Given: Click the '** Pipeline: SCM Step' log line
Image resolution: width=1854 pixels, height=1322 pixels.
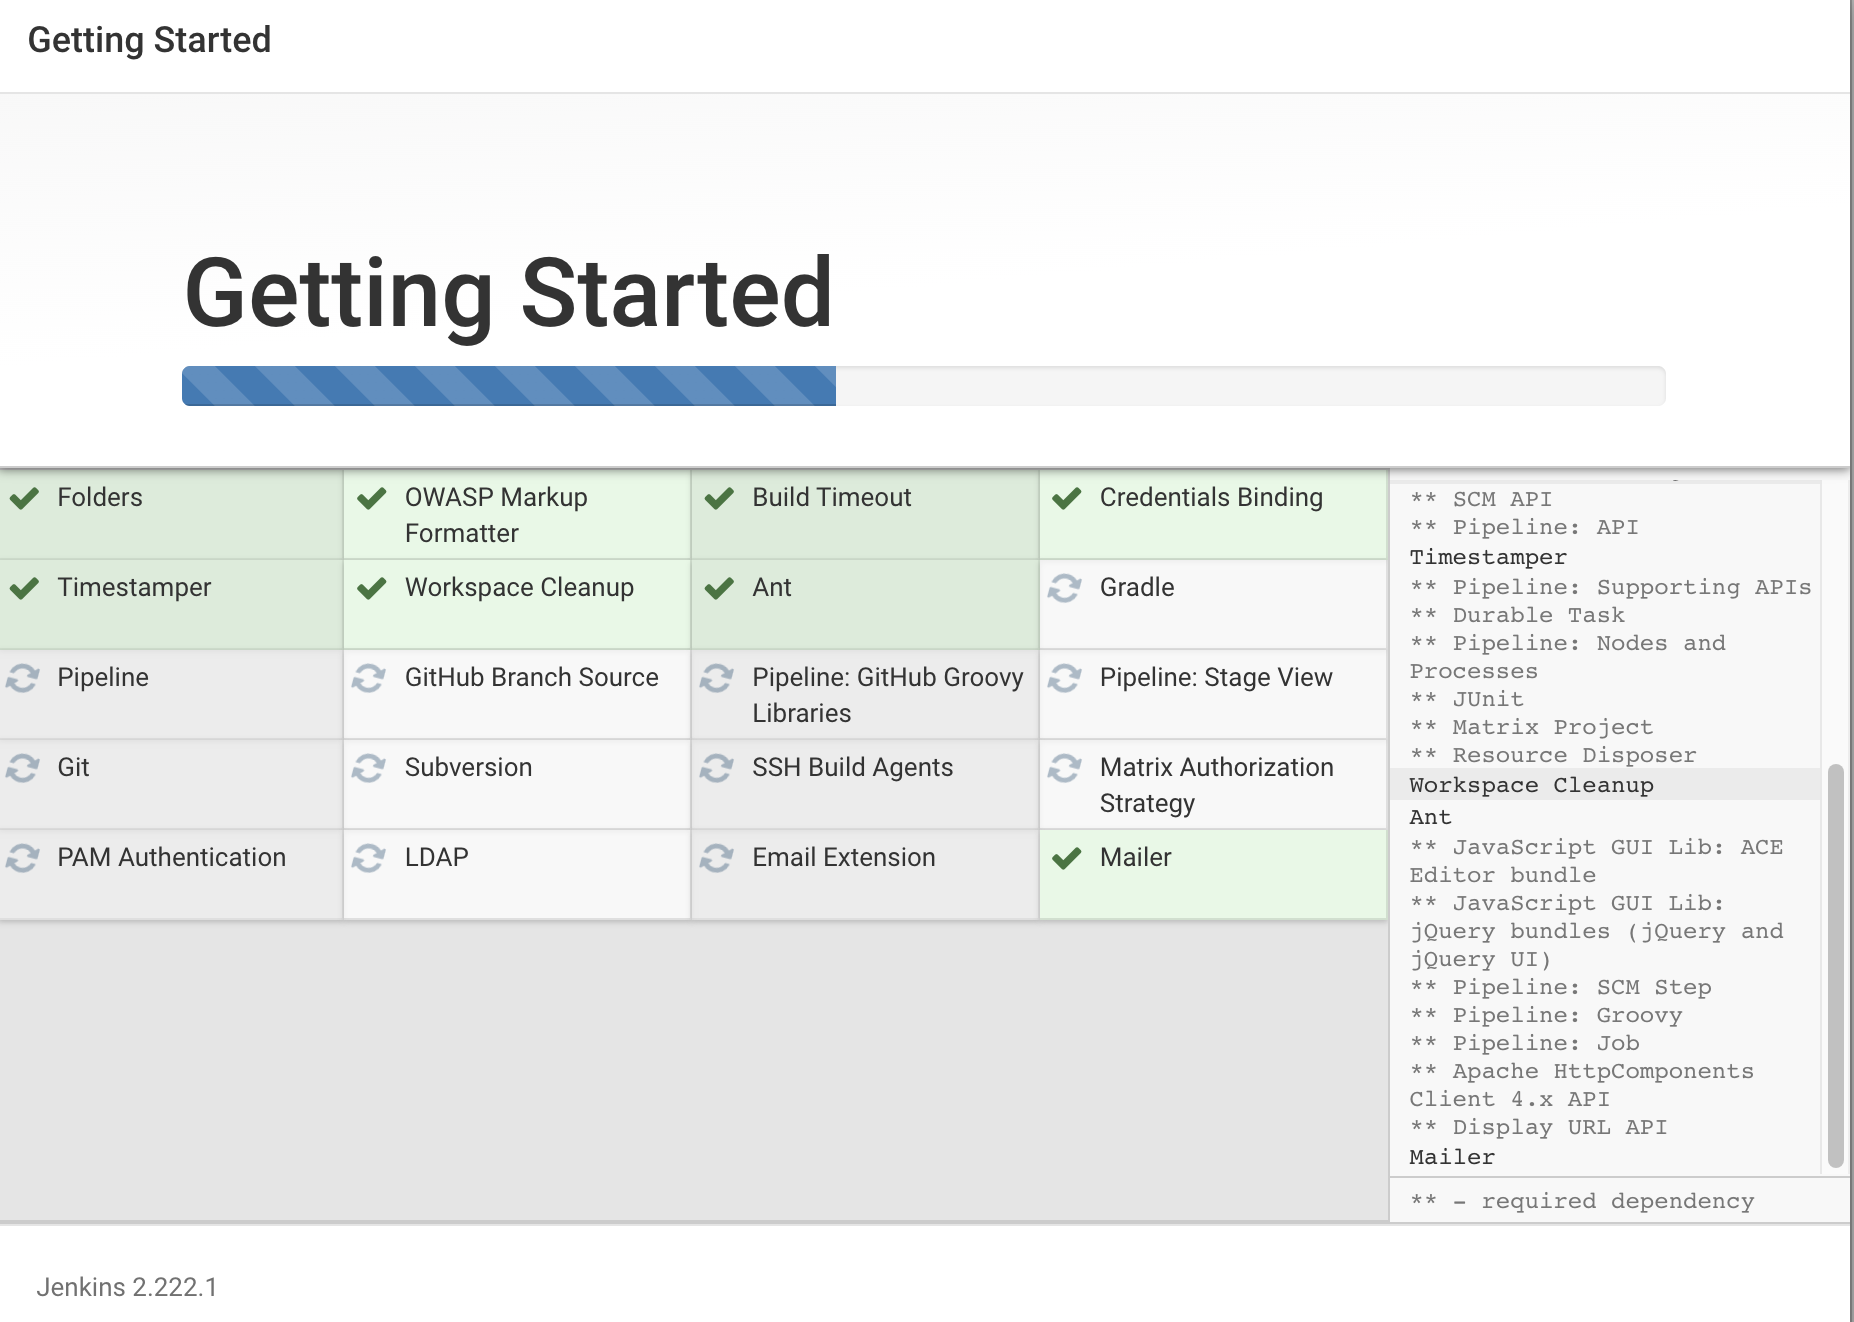Looking at the screenshot, I should 1560,987.
